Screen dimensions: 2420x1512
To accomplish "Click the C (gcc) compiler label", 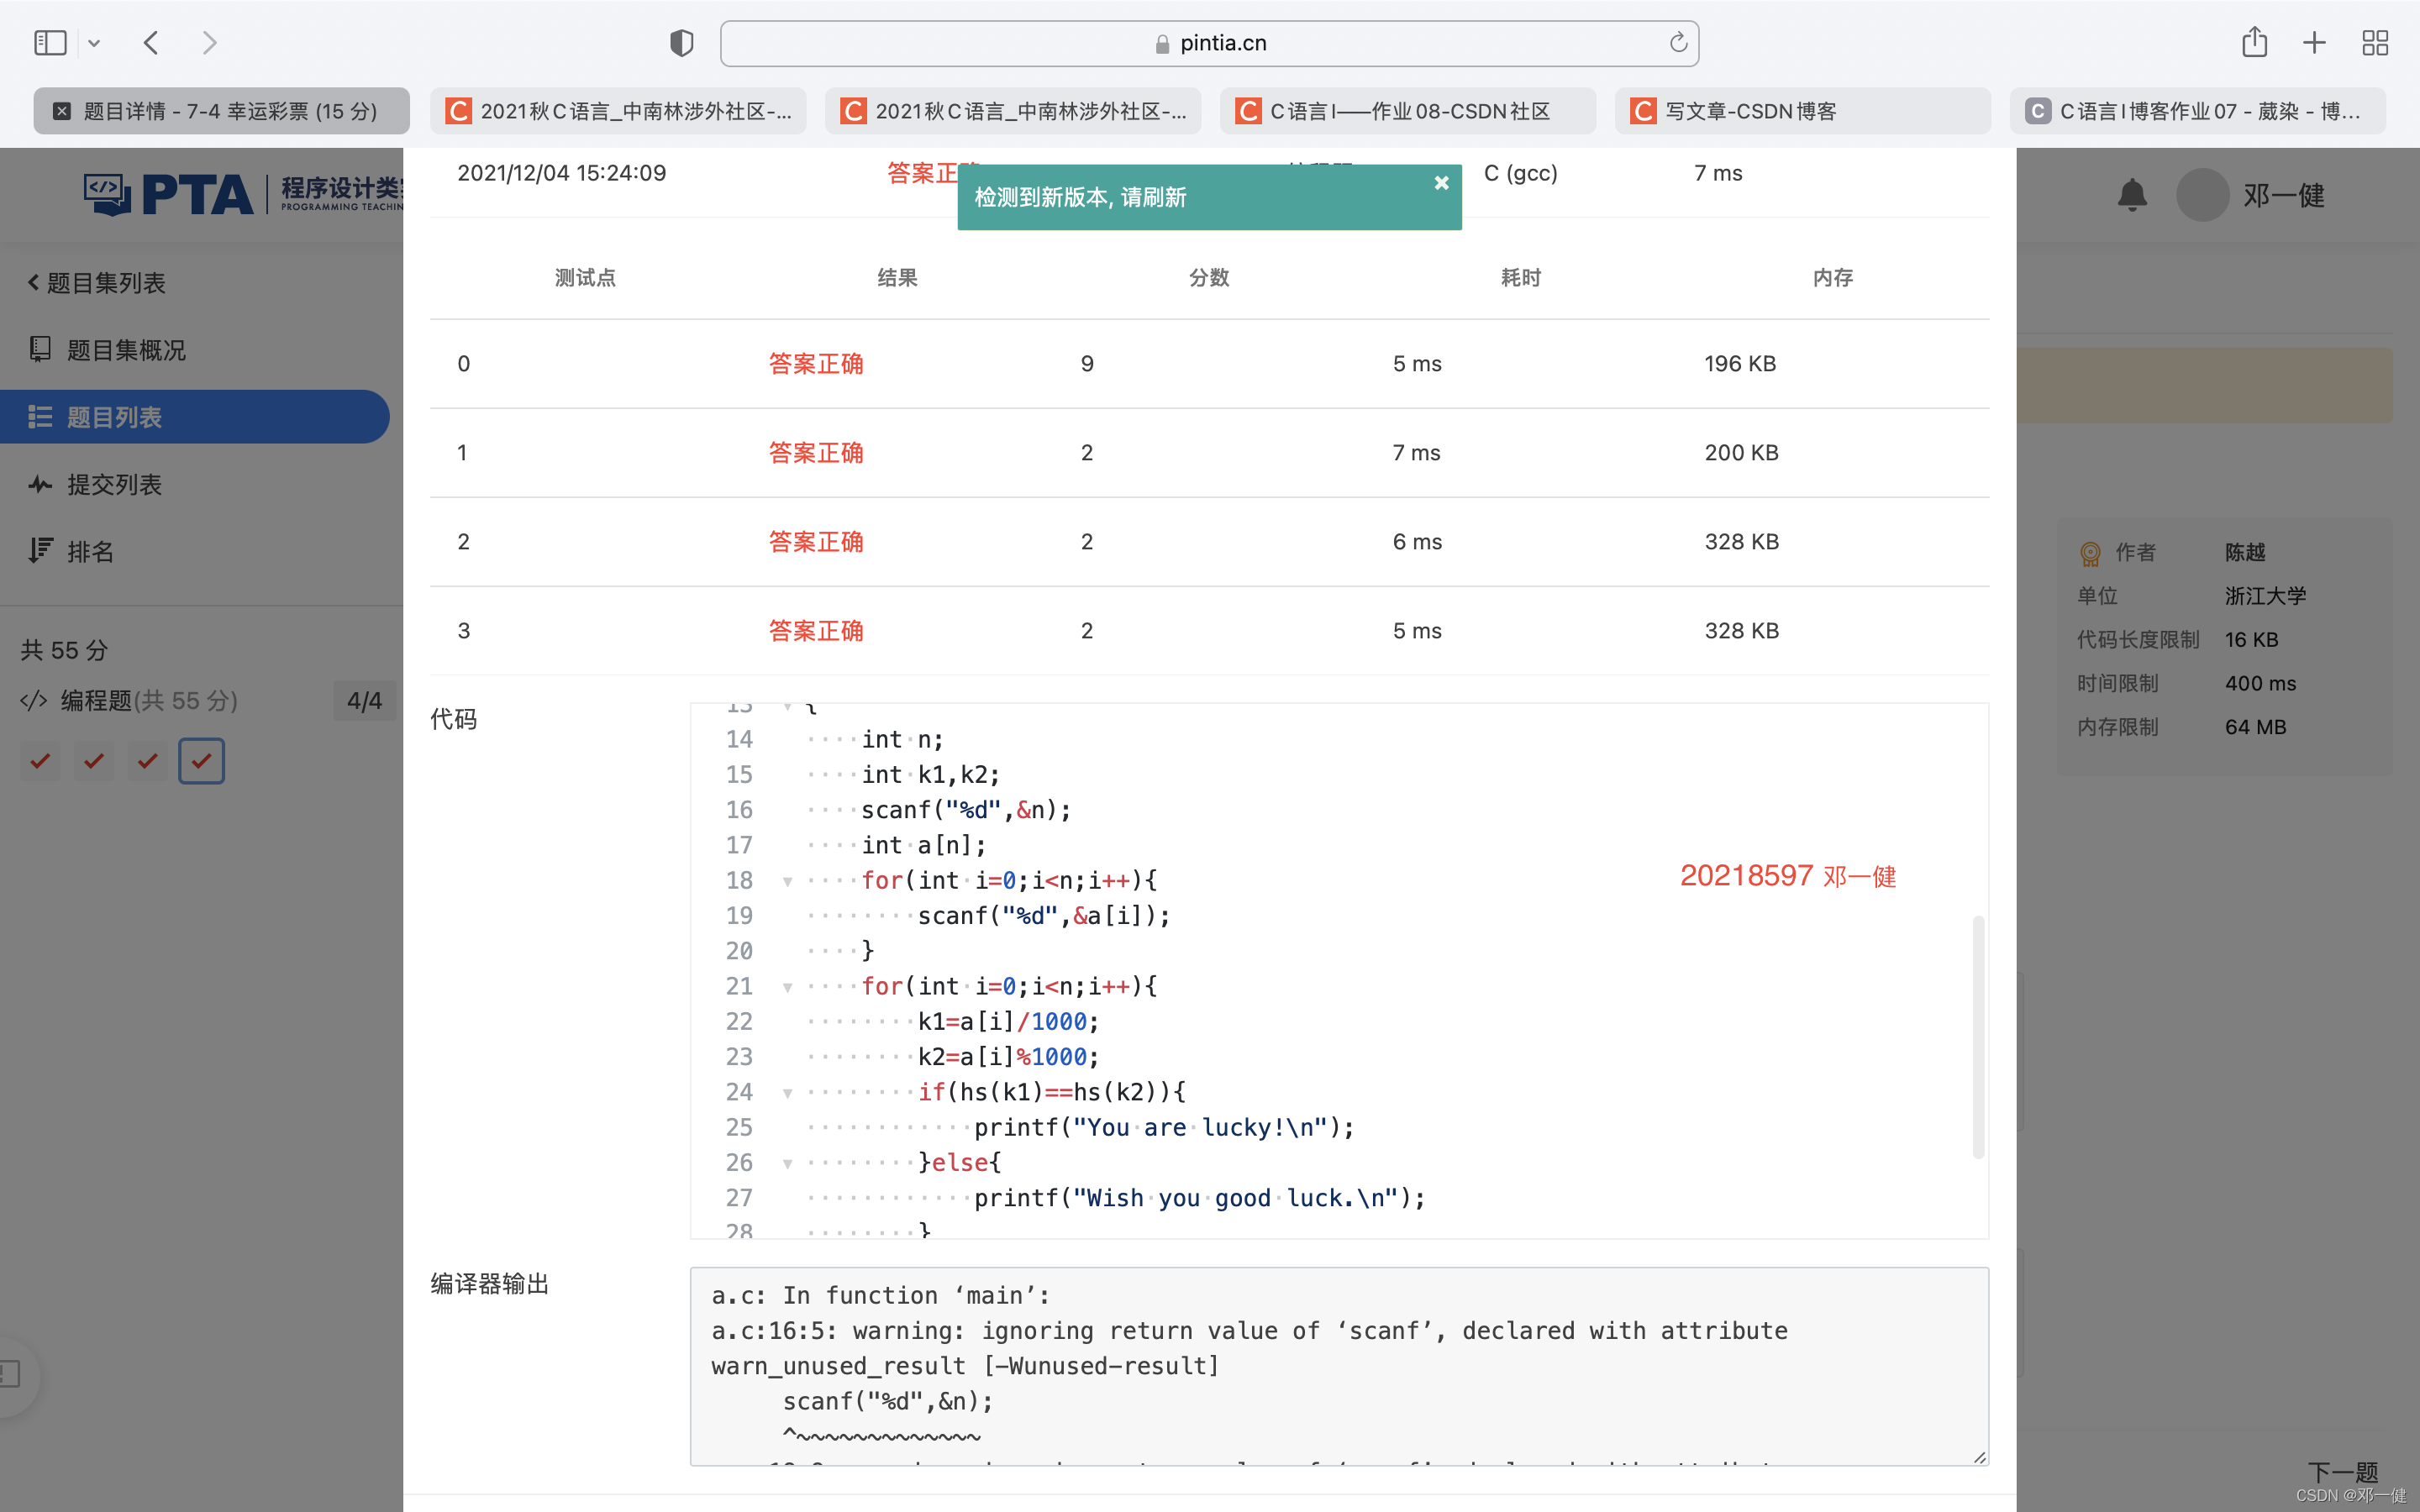I will click(x=1520, y=173).
